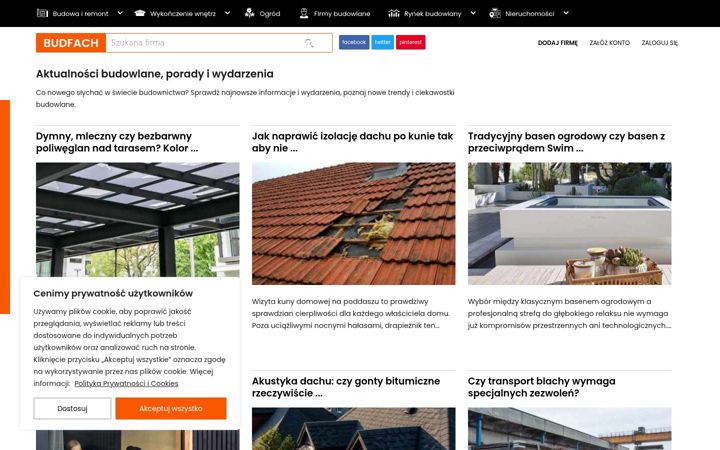Viewport: 720px width, 450px height.
Task: Click the Budowa i remont building icon
Action: pos(42,13)
